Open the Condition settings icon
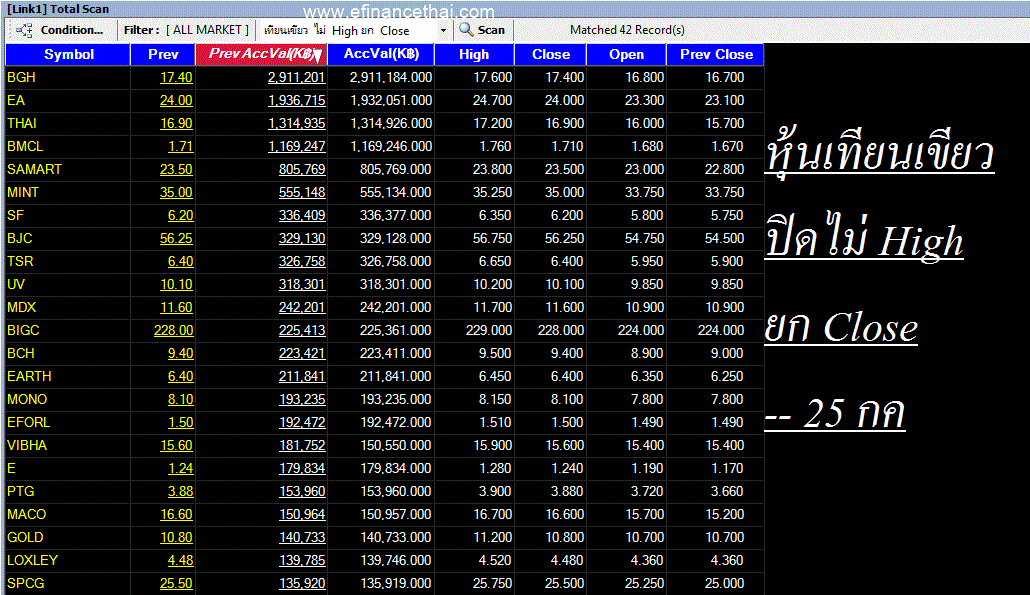This screenshot has width=1030, height=595. (x=24, y=30)
